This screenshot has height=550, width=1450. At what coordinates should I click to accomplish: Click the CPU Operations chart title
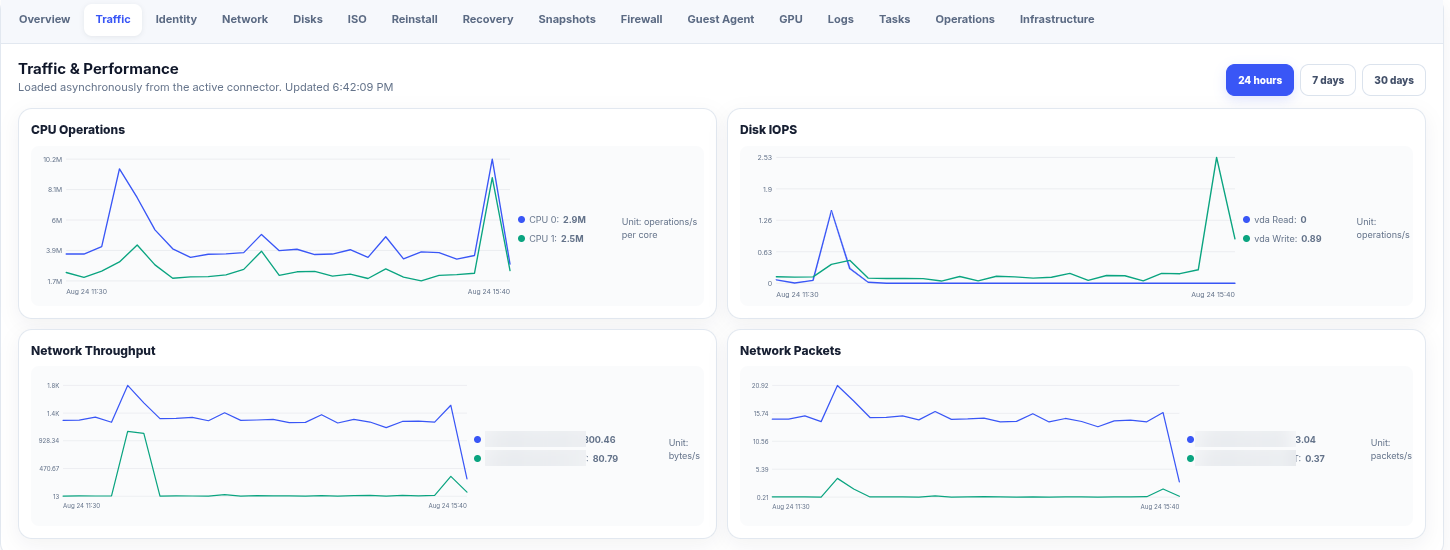(78, 129)
